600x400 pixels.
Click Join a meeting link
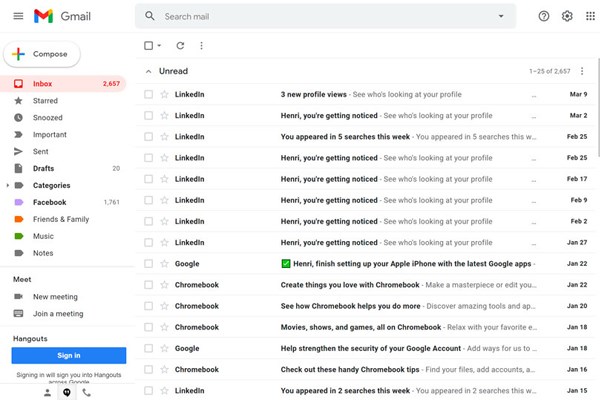[58, 313]
